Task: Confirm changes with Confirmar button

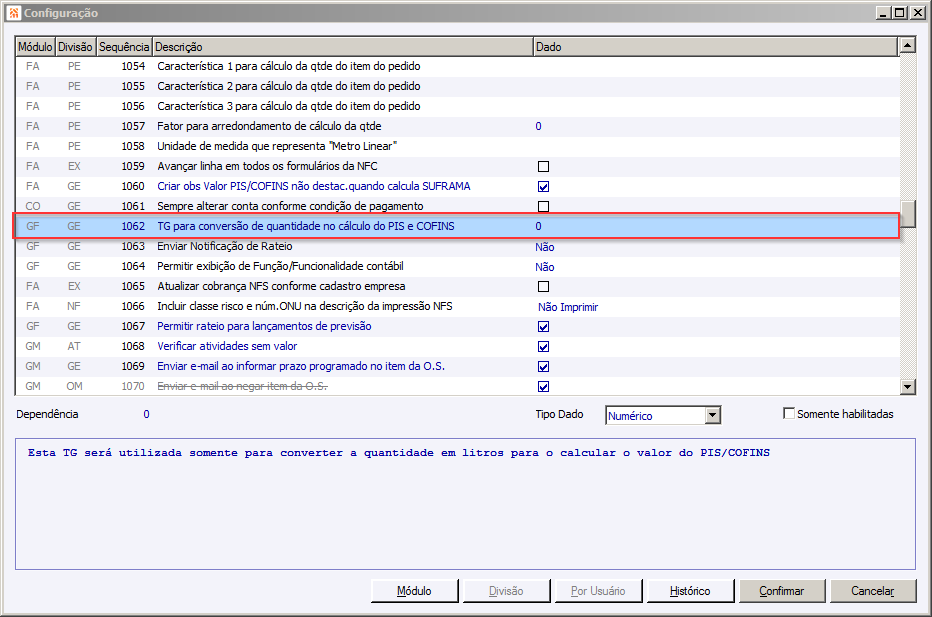Action: point(782,591)
